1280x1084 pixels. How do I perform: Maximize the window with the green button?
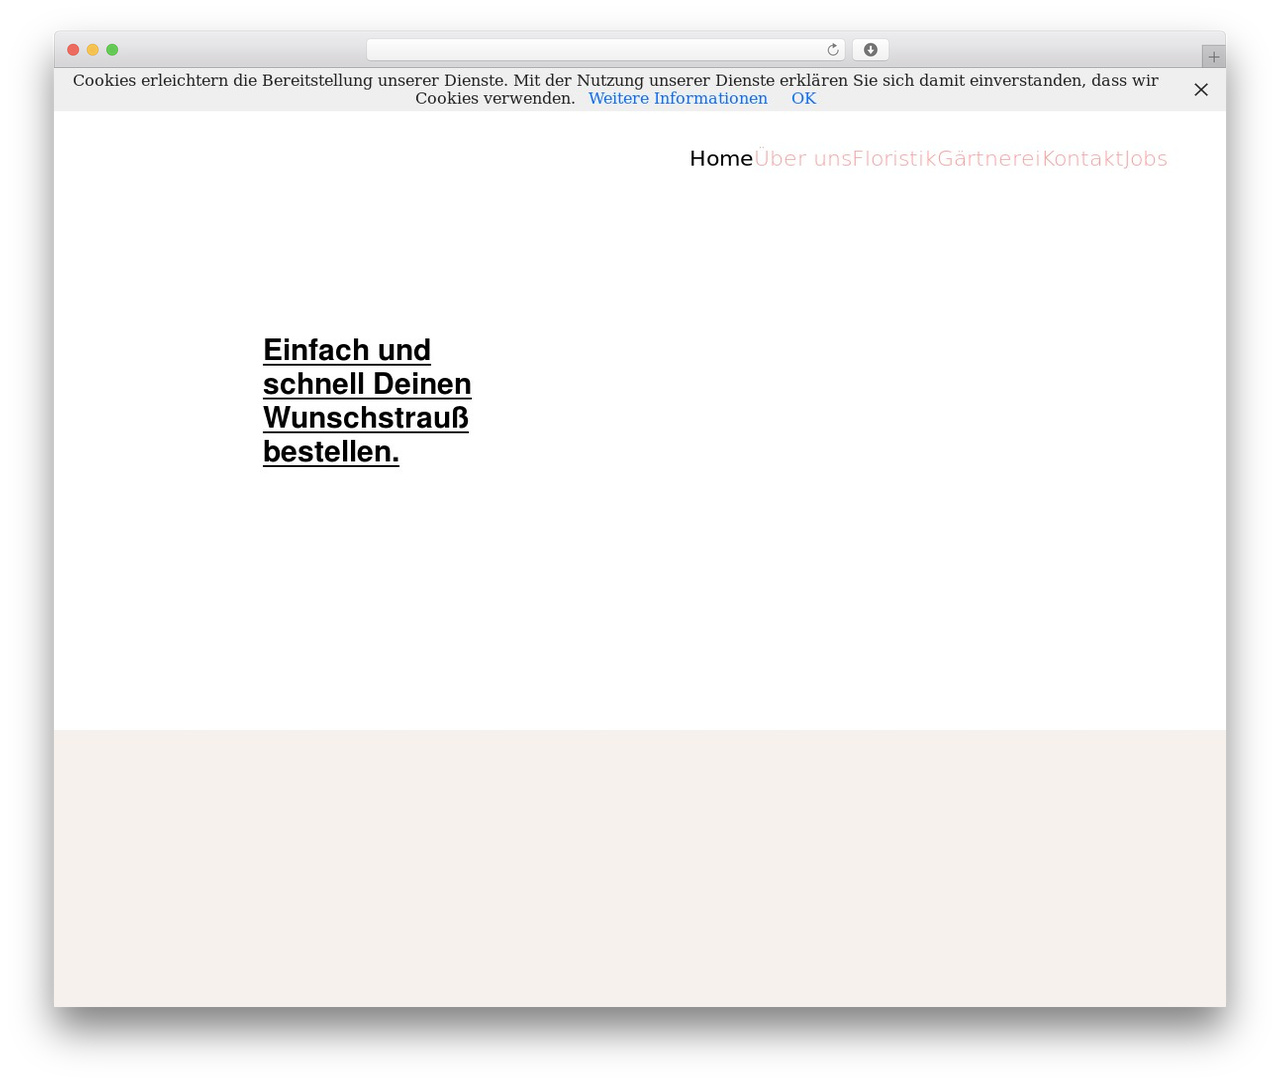click(x=112, y=50)
